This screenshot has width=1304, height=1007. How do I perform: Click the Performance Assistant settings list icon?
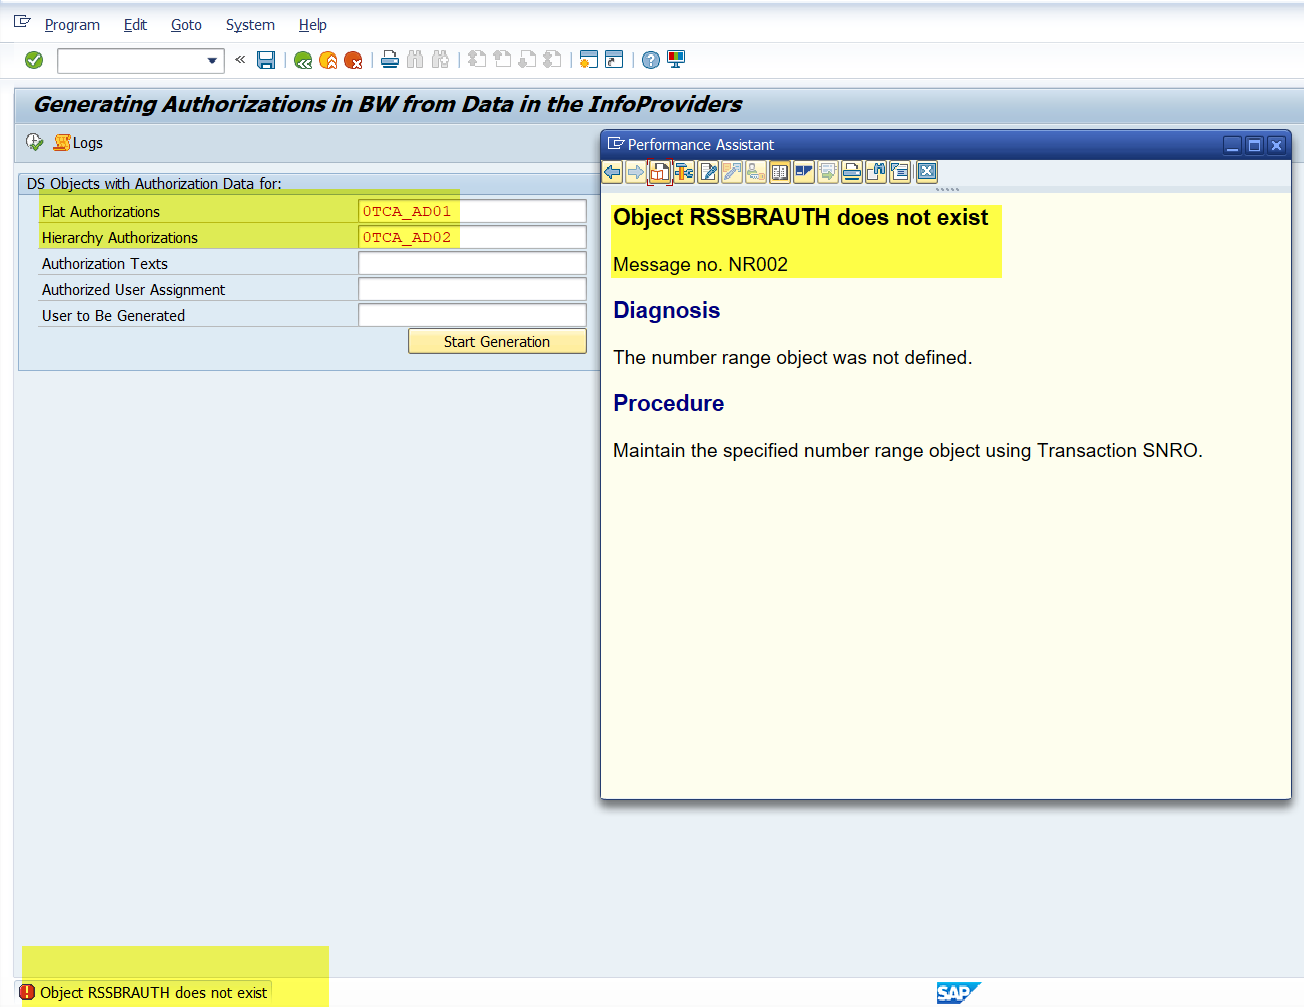point(900,172)
